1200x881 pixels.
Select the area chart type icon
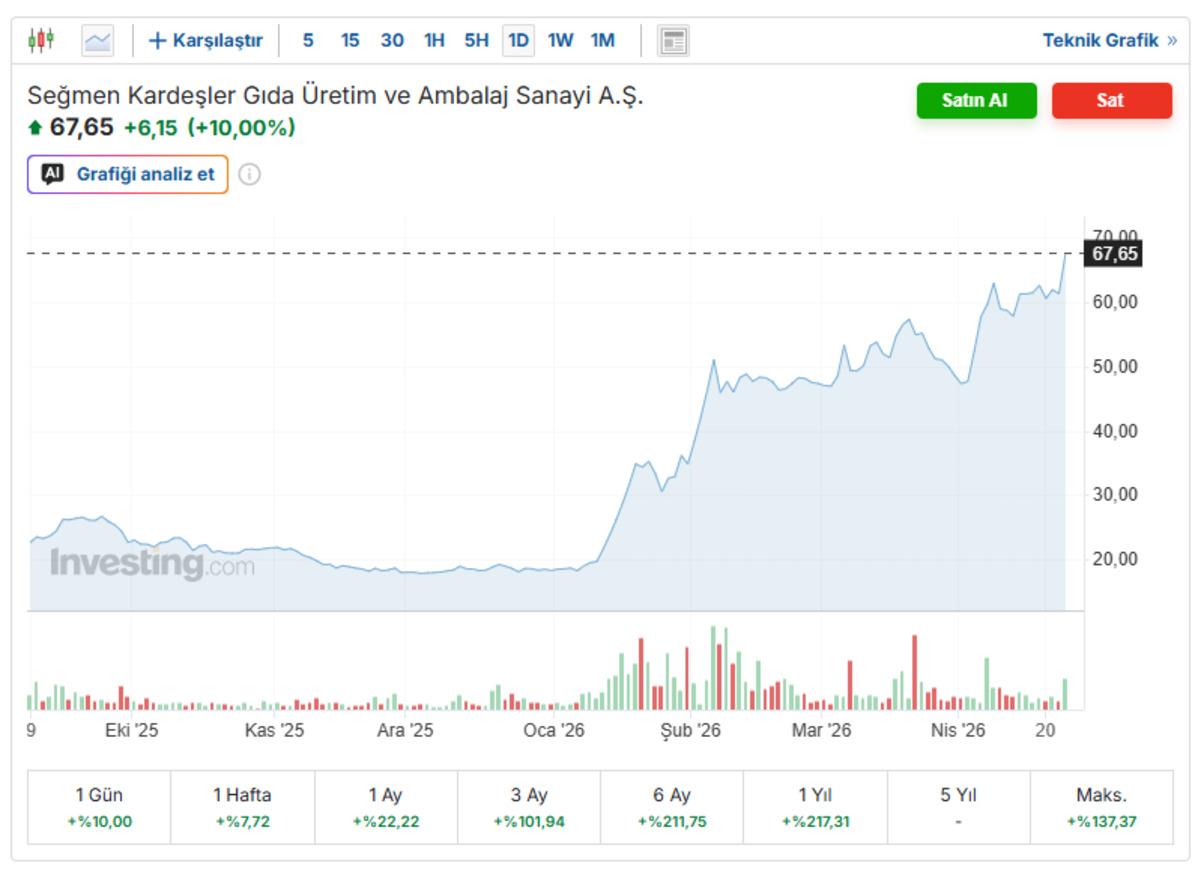click(97, 41)
